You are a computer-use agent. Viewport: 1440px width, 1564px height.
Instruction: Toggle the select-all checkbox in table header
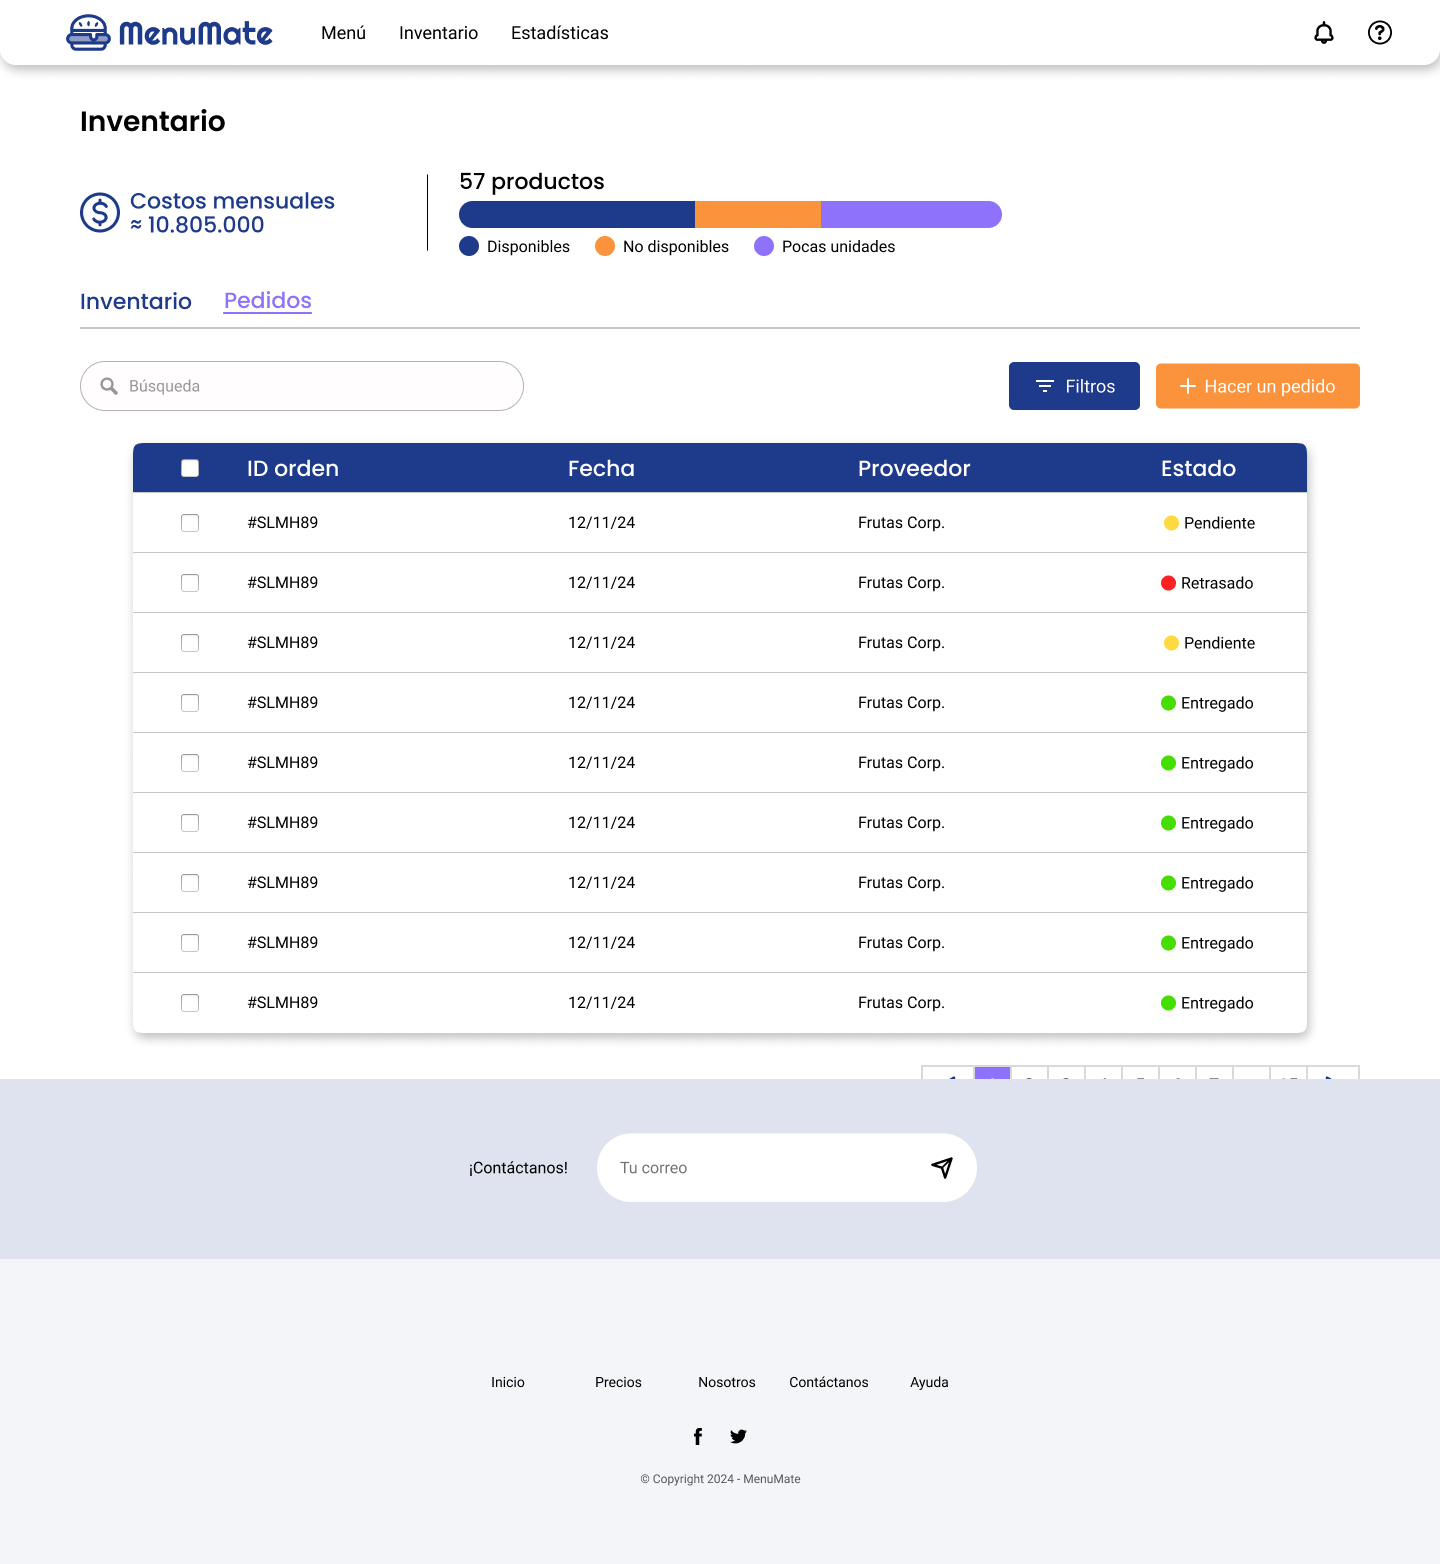[x=190, y=468]
